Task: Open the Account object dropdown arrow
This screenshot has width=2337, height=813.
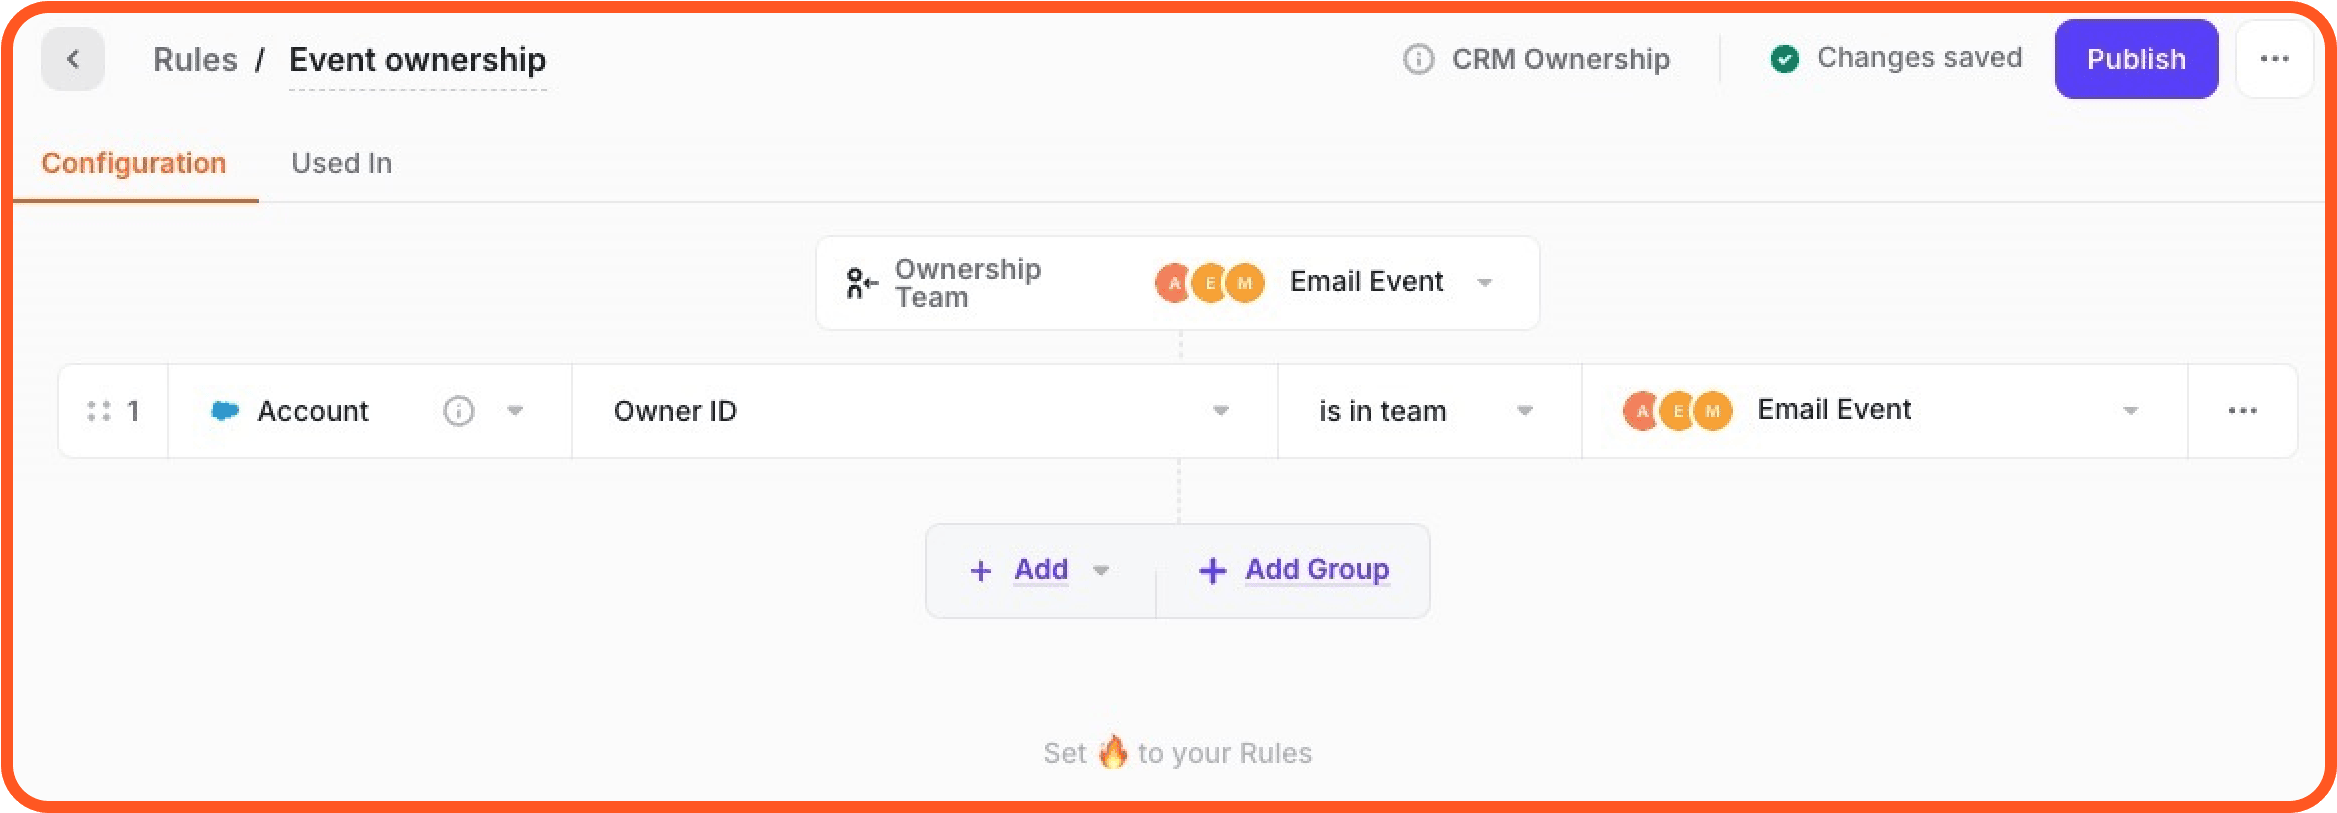Action: [x=515, y=411]
